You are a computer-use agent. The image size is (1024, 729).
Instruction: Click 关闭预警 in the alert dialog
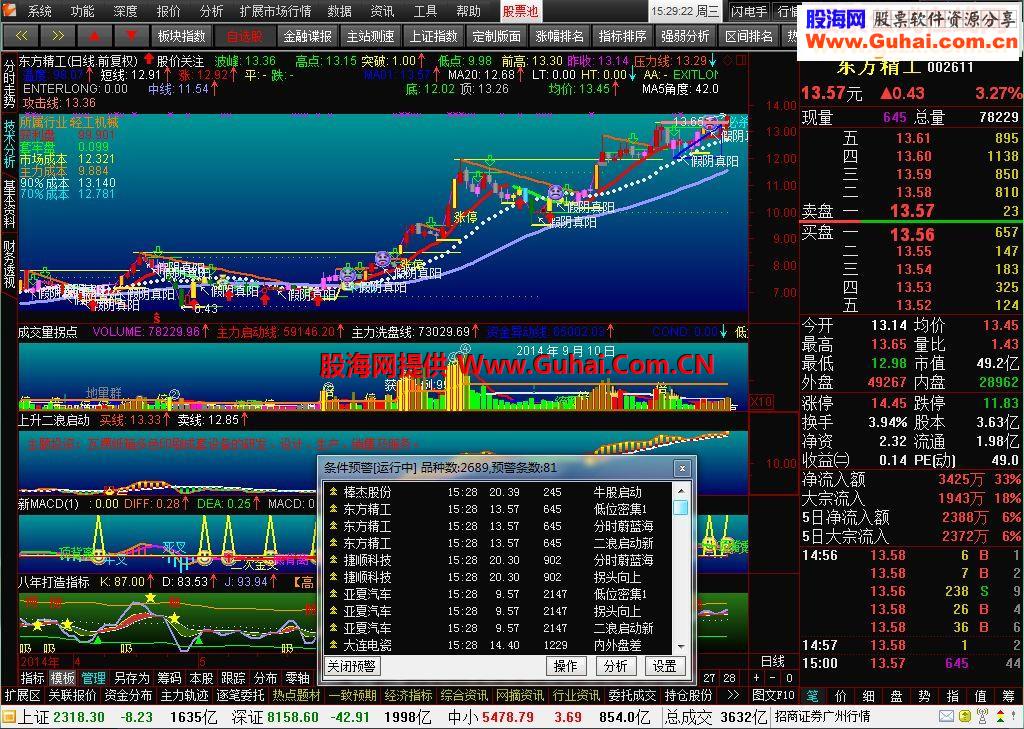[352, 666]
